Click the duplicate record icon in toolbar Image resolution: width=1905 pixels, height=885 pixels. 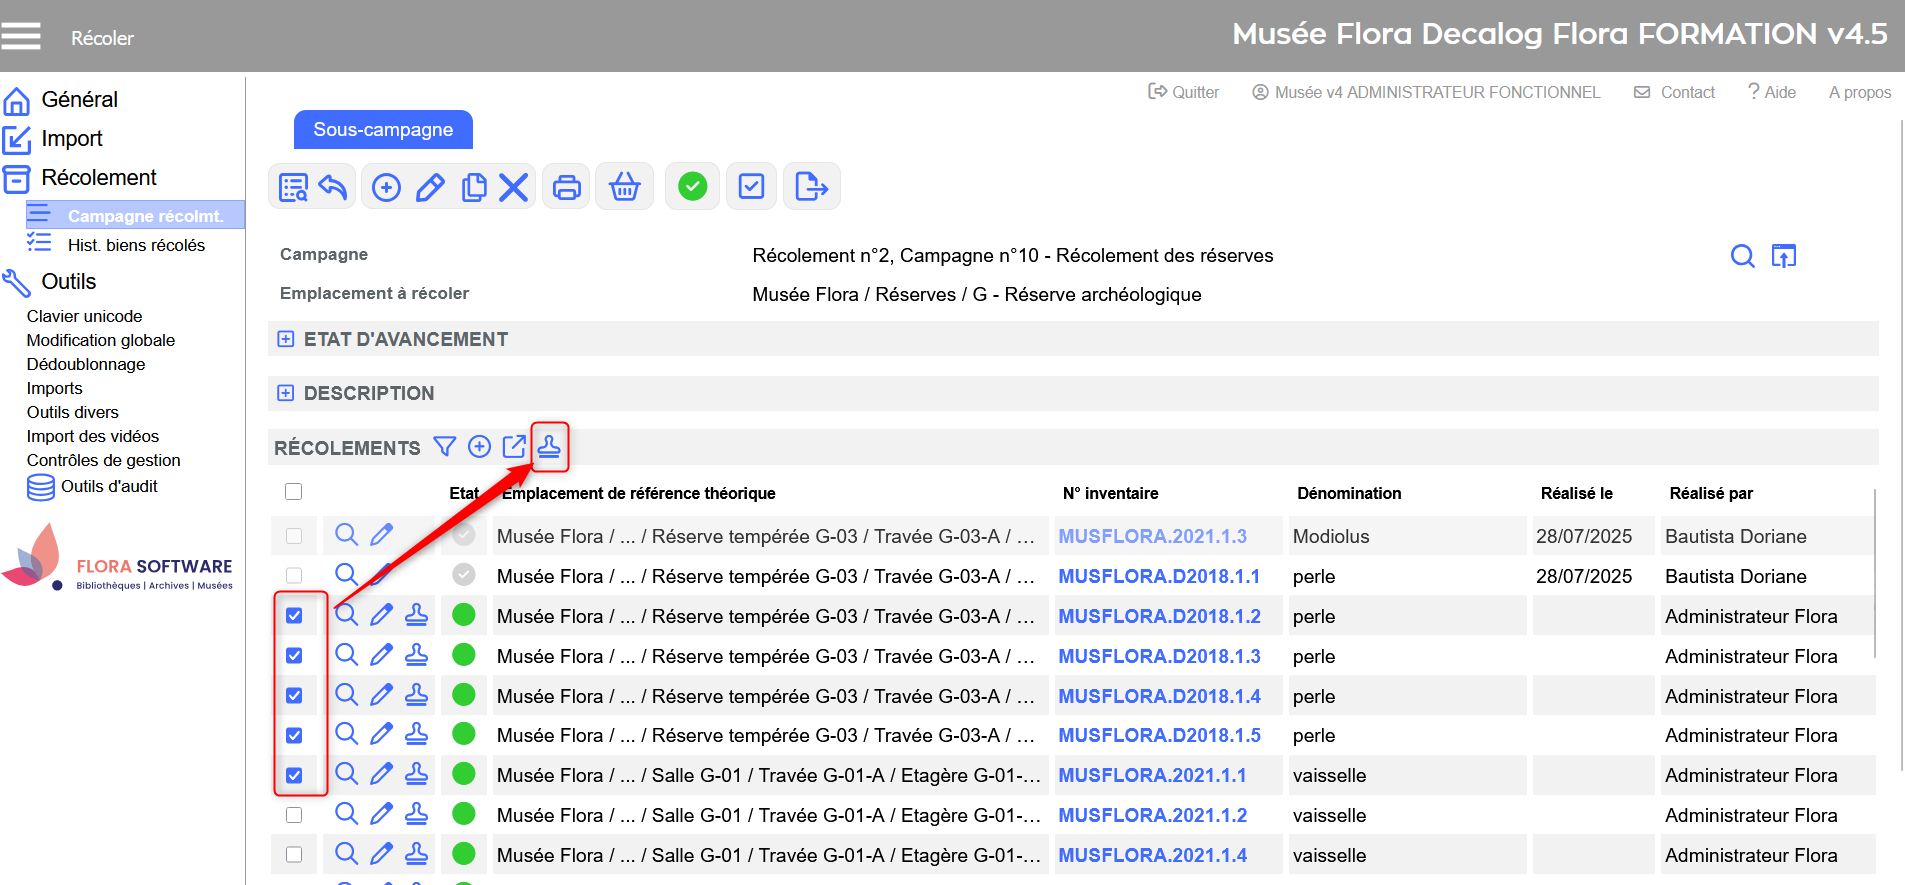click(x=474, y=187)
